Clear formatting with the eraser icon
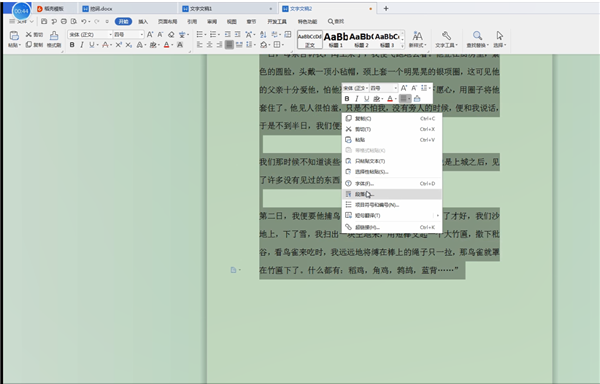 (171, 34)
